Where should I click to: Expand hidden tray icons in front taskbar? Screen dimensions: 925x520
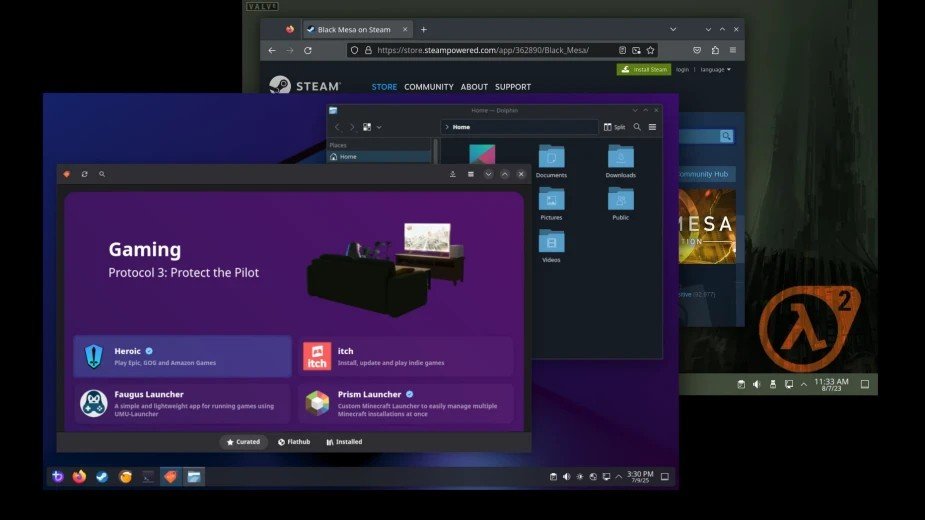tap(619, 476)
